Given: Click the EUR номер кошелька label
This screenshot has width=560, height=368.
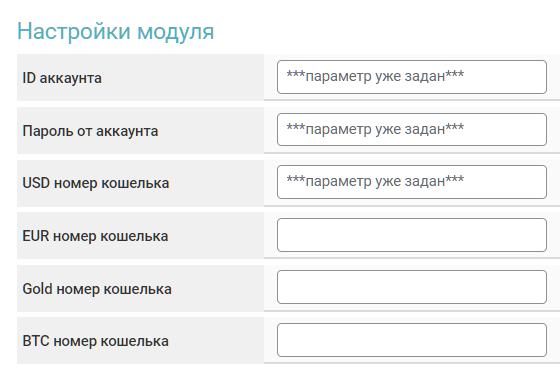Looking at the screenshot, I should coord(95,236).
